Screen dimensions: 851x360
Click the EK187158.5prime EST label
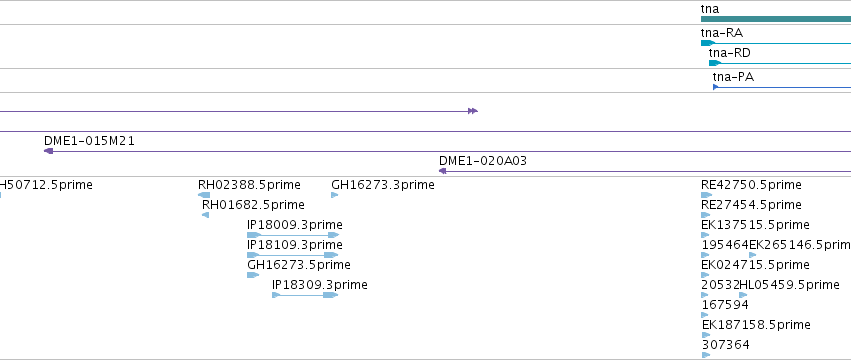point(756,325)
